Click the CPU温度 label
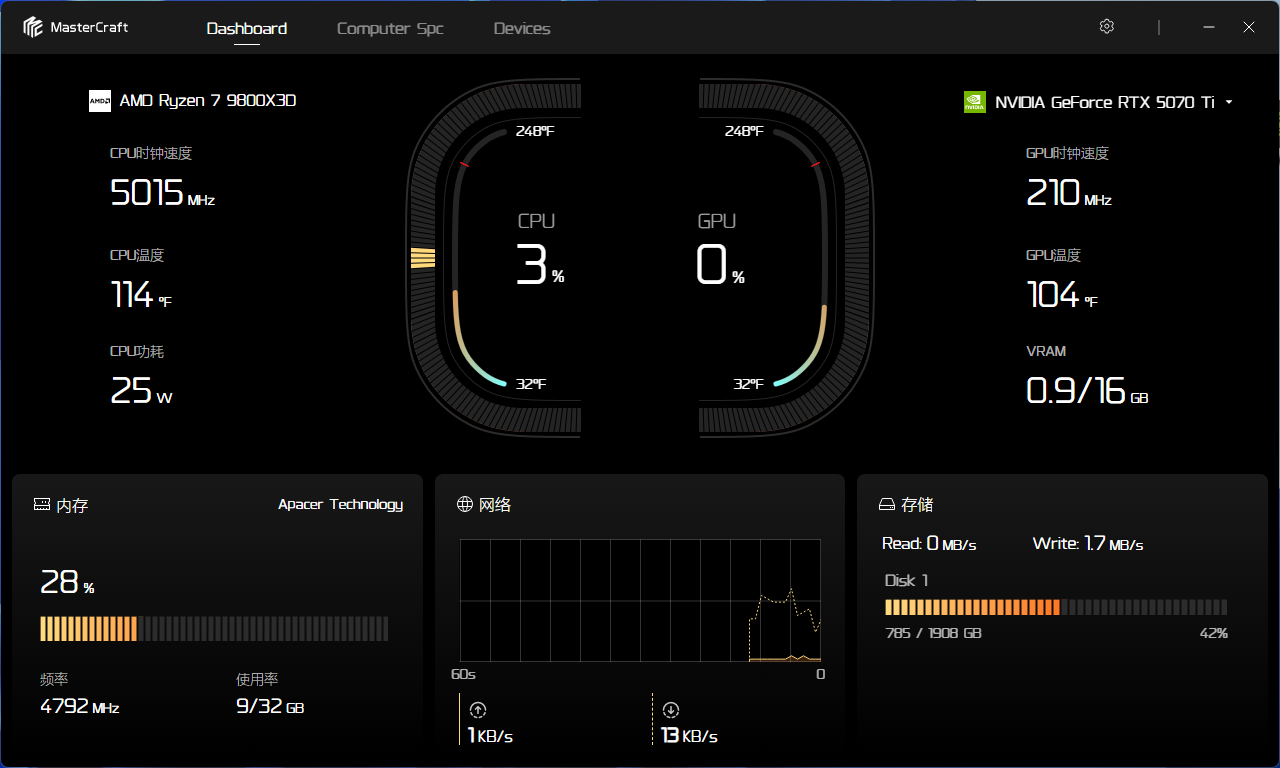The height and width of the screenshot is (768, 1280). tap(137, 255)
